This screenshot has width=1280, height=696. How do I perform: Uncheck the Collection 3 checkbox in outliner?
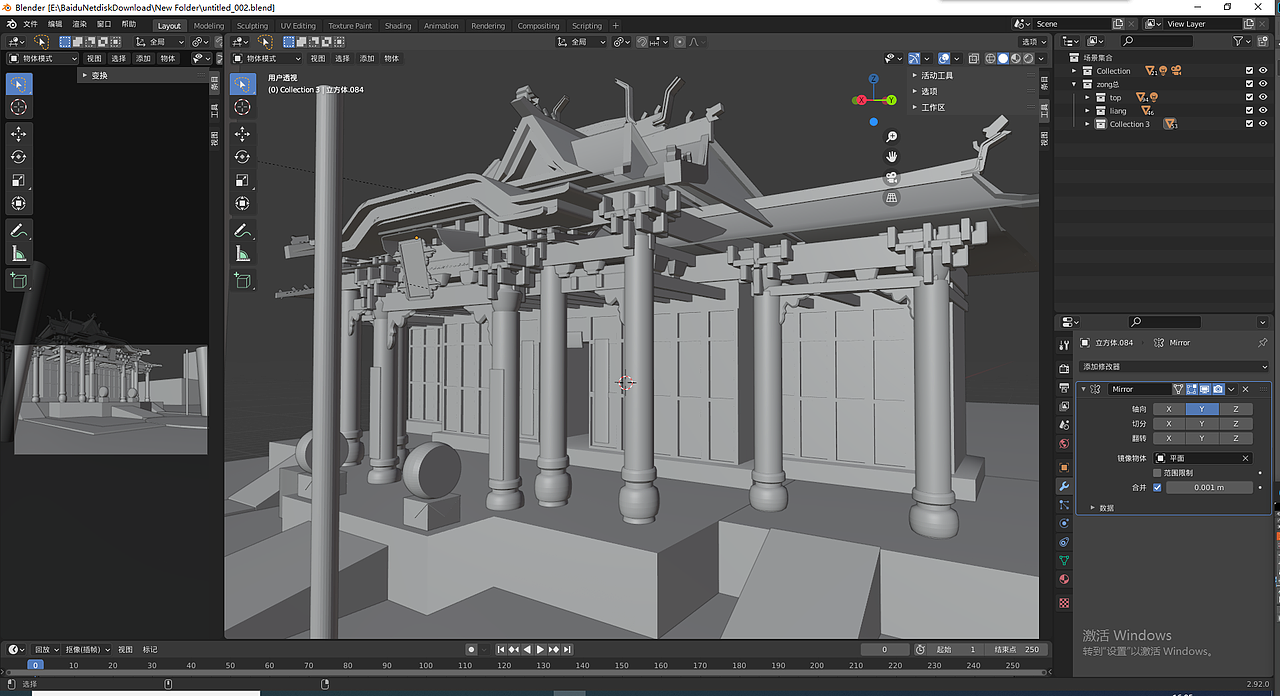tap(1250, 124)
